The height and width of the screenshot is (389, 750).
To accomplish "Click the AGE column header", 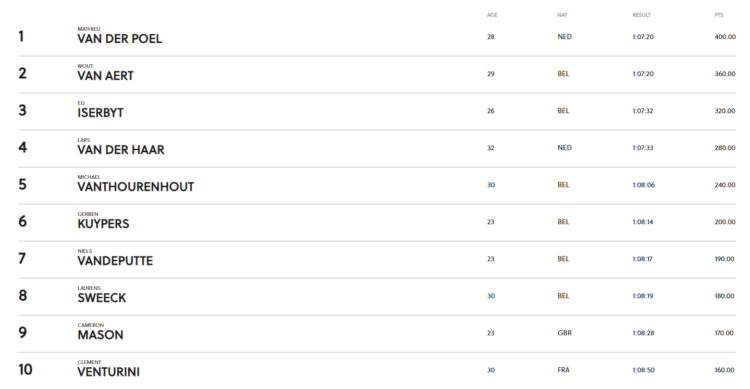I will 492,15.
